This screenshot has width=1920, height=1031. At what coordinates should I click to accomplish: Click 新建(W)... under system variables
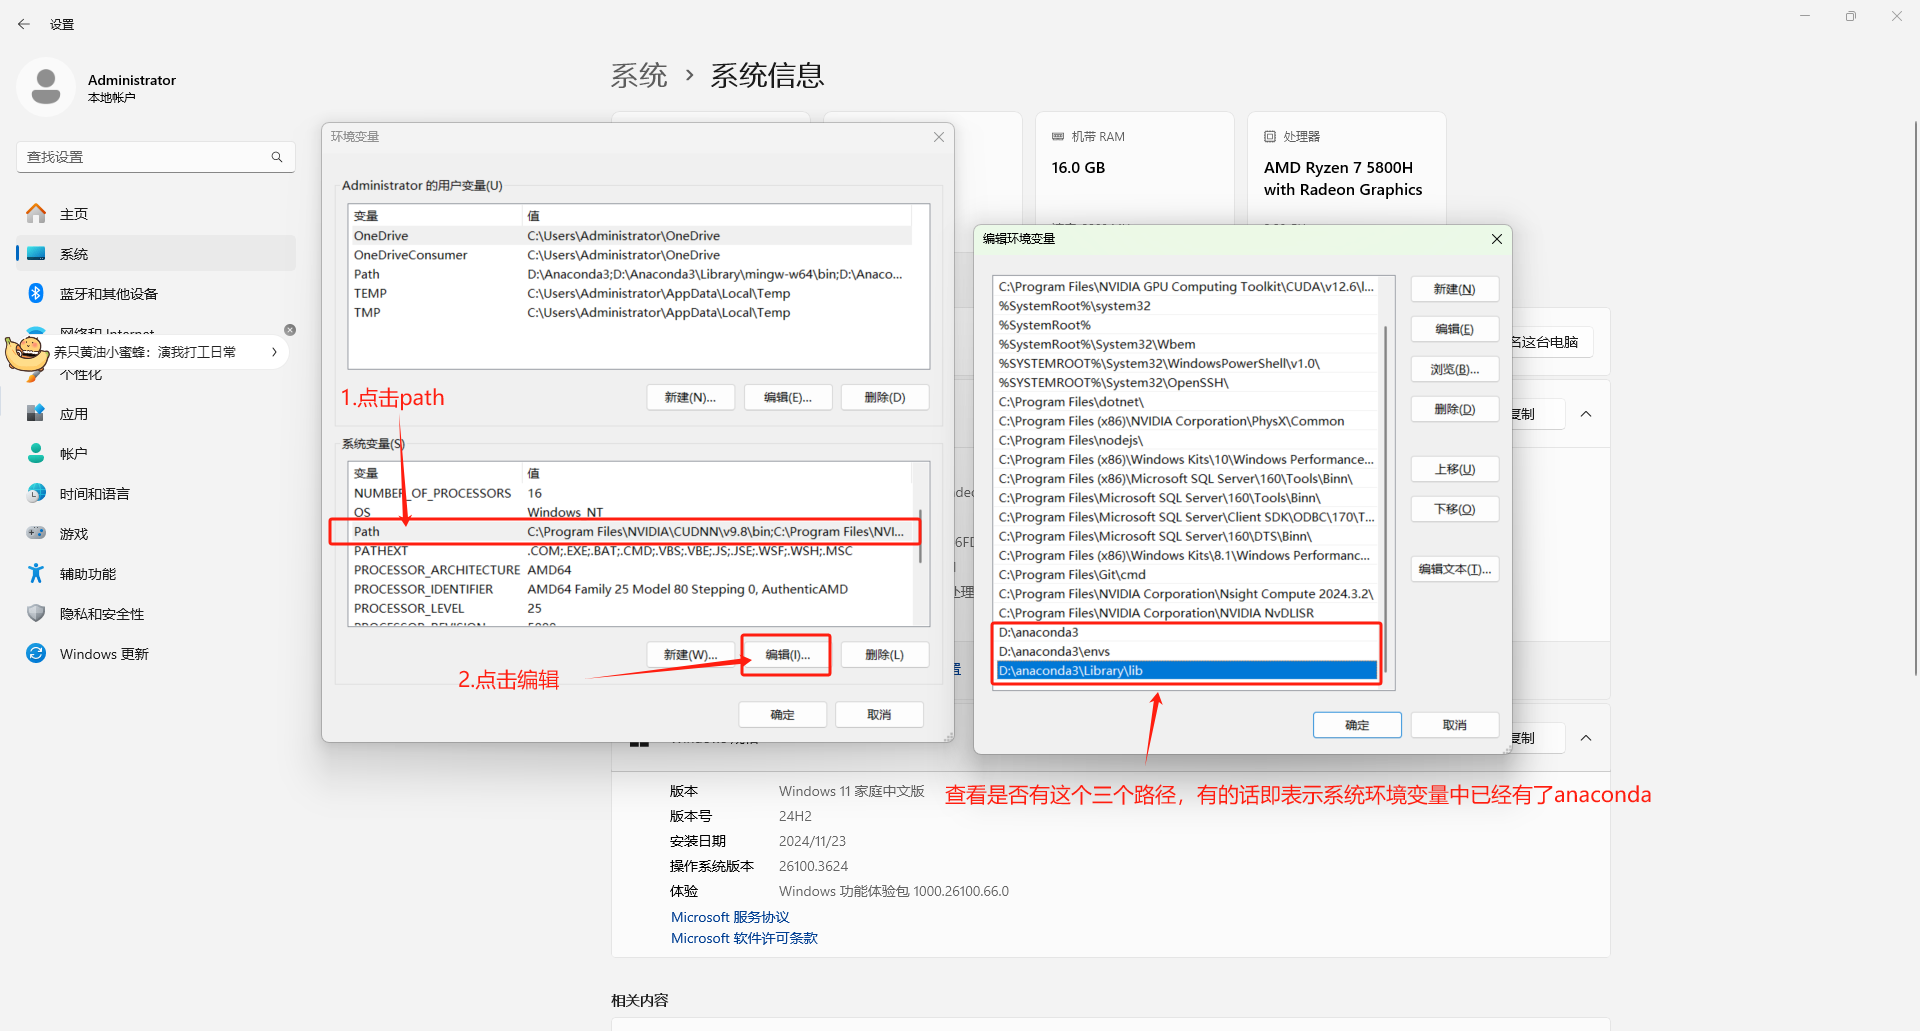coord(691,655)
